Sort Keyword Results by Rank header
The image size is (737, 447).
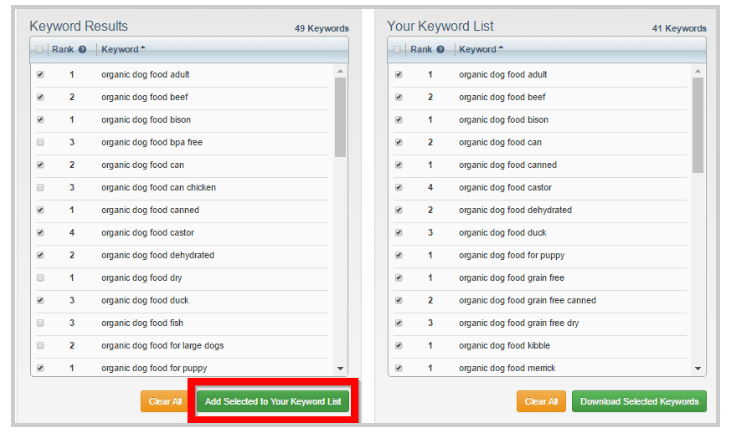coord(63,49)
